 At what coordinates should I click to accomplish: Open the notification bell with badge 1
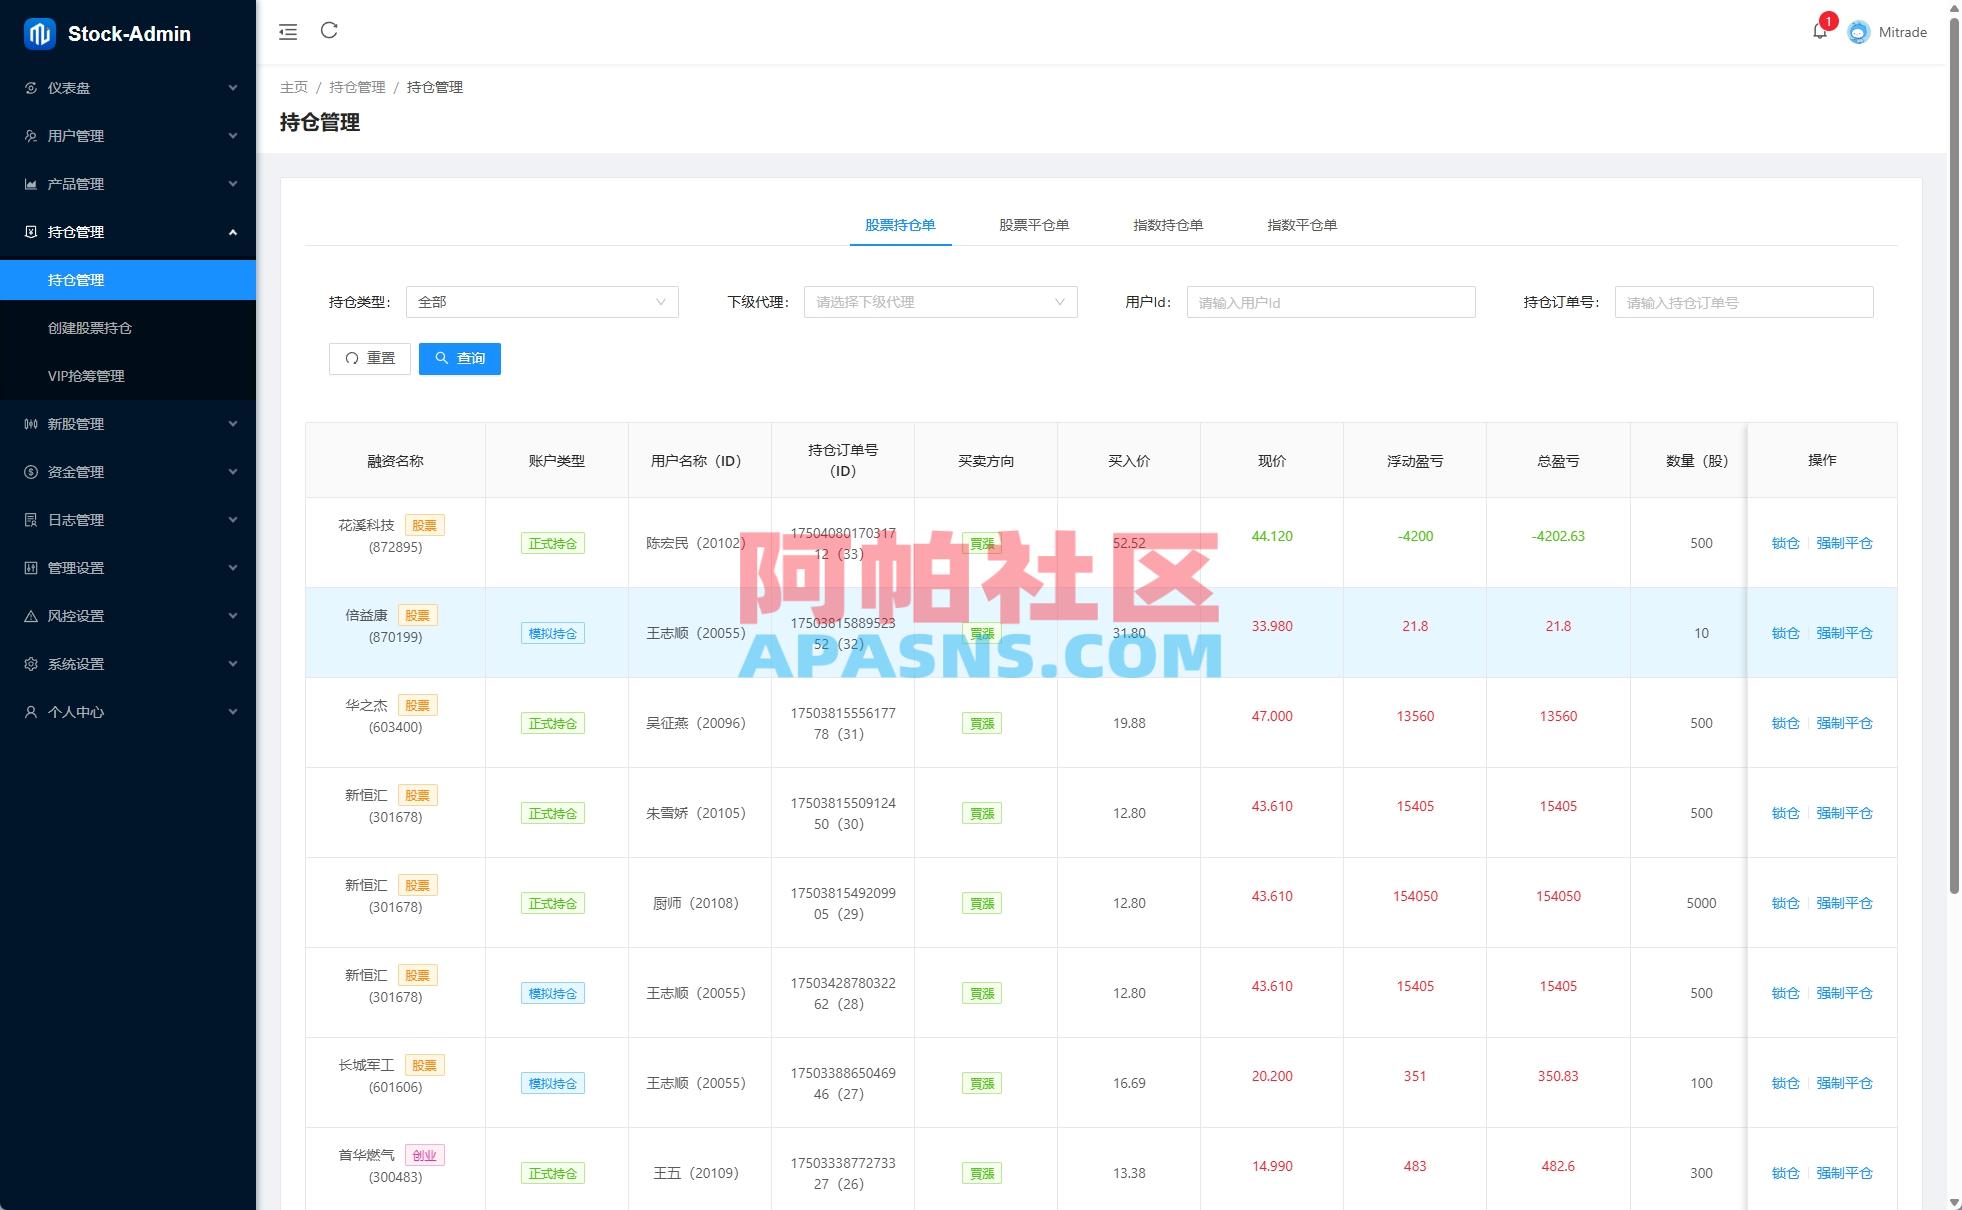point(1820,31)
